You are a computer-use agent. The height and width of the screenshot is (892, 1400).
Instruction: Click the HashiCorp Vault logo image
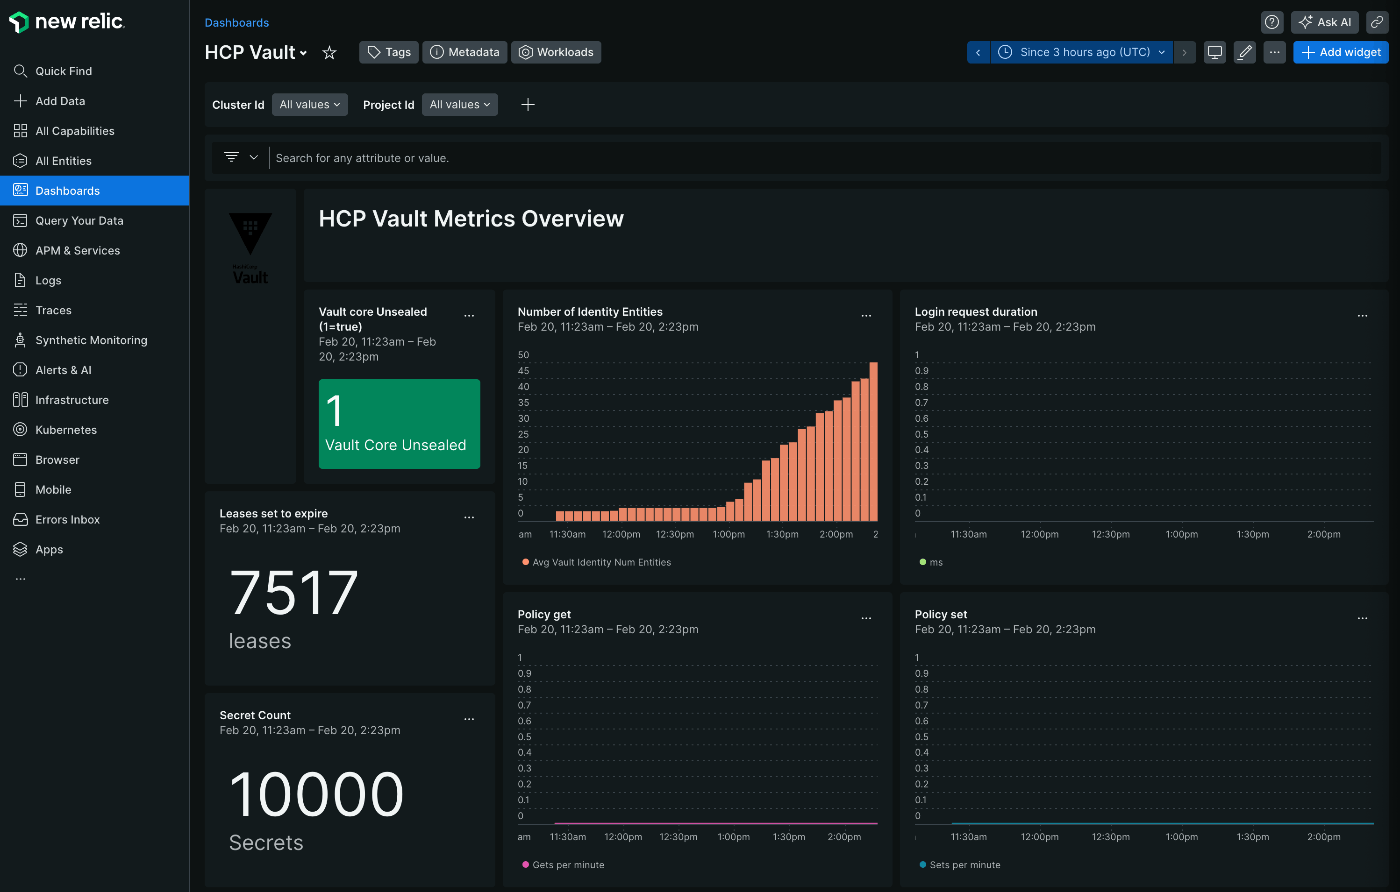point(250,248)
